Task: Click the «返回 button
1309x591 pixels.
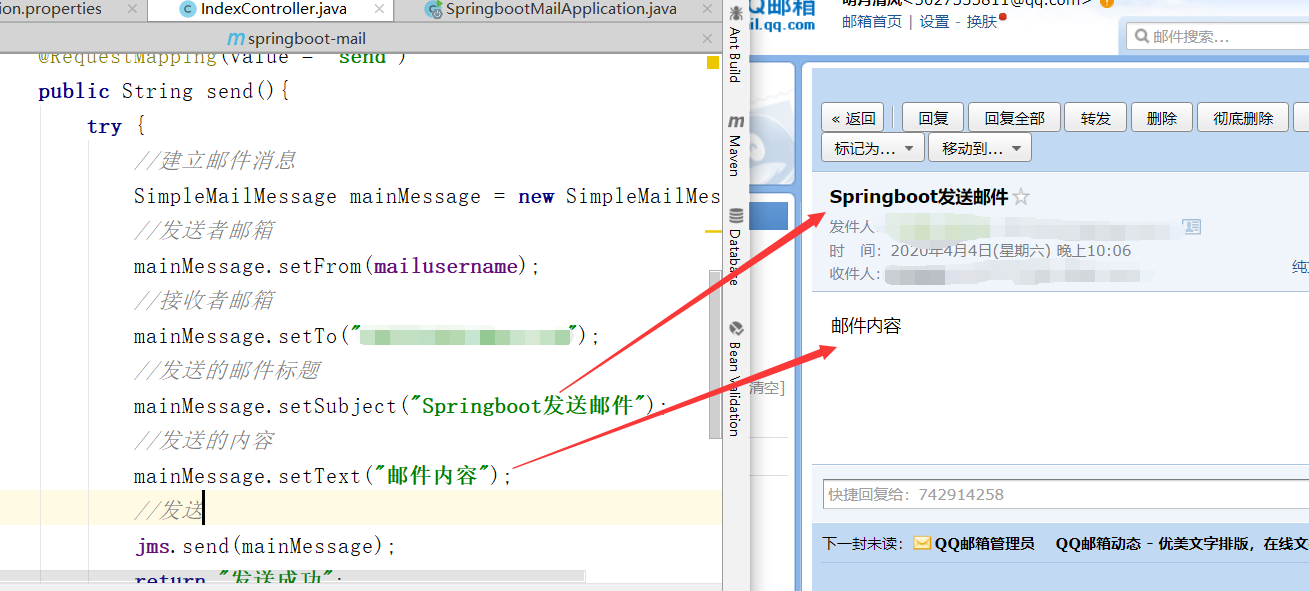Action: 853,117
